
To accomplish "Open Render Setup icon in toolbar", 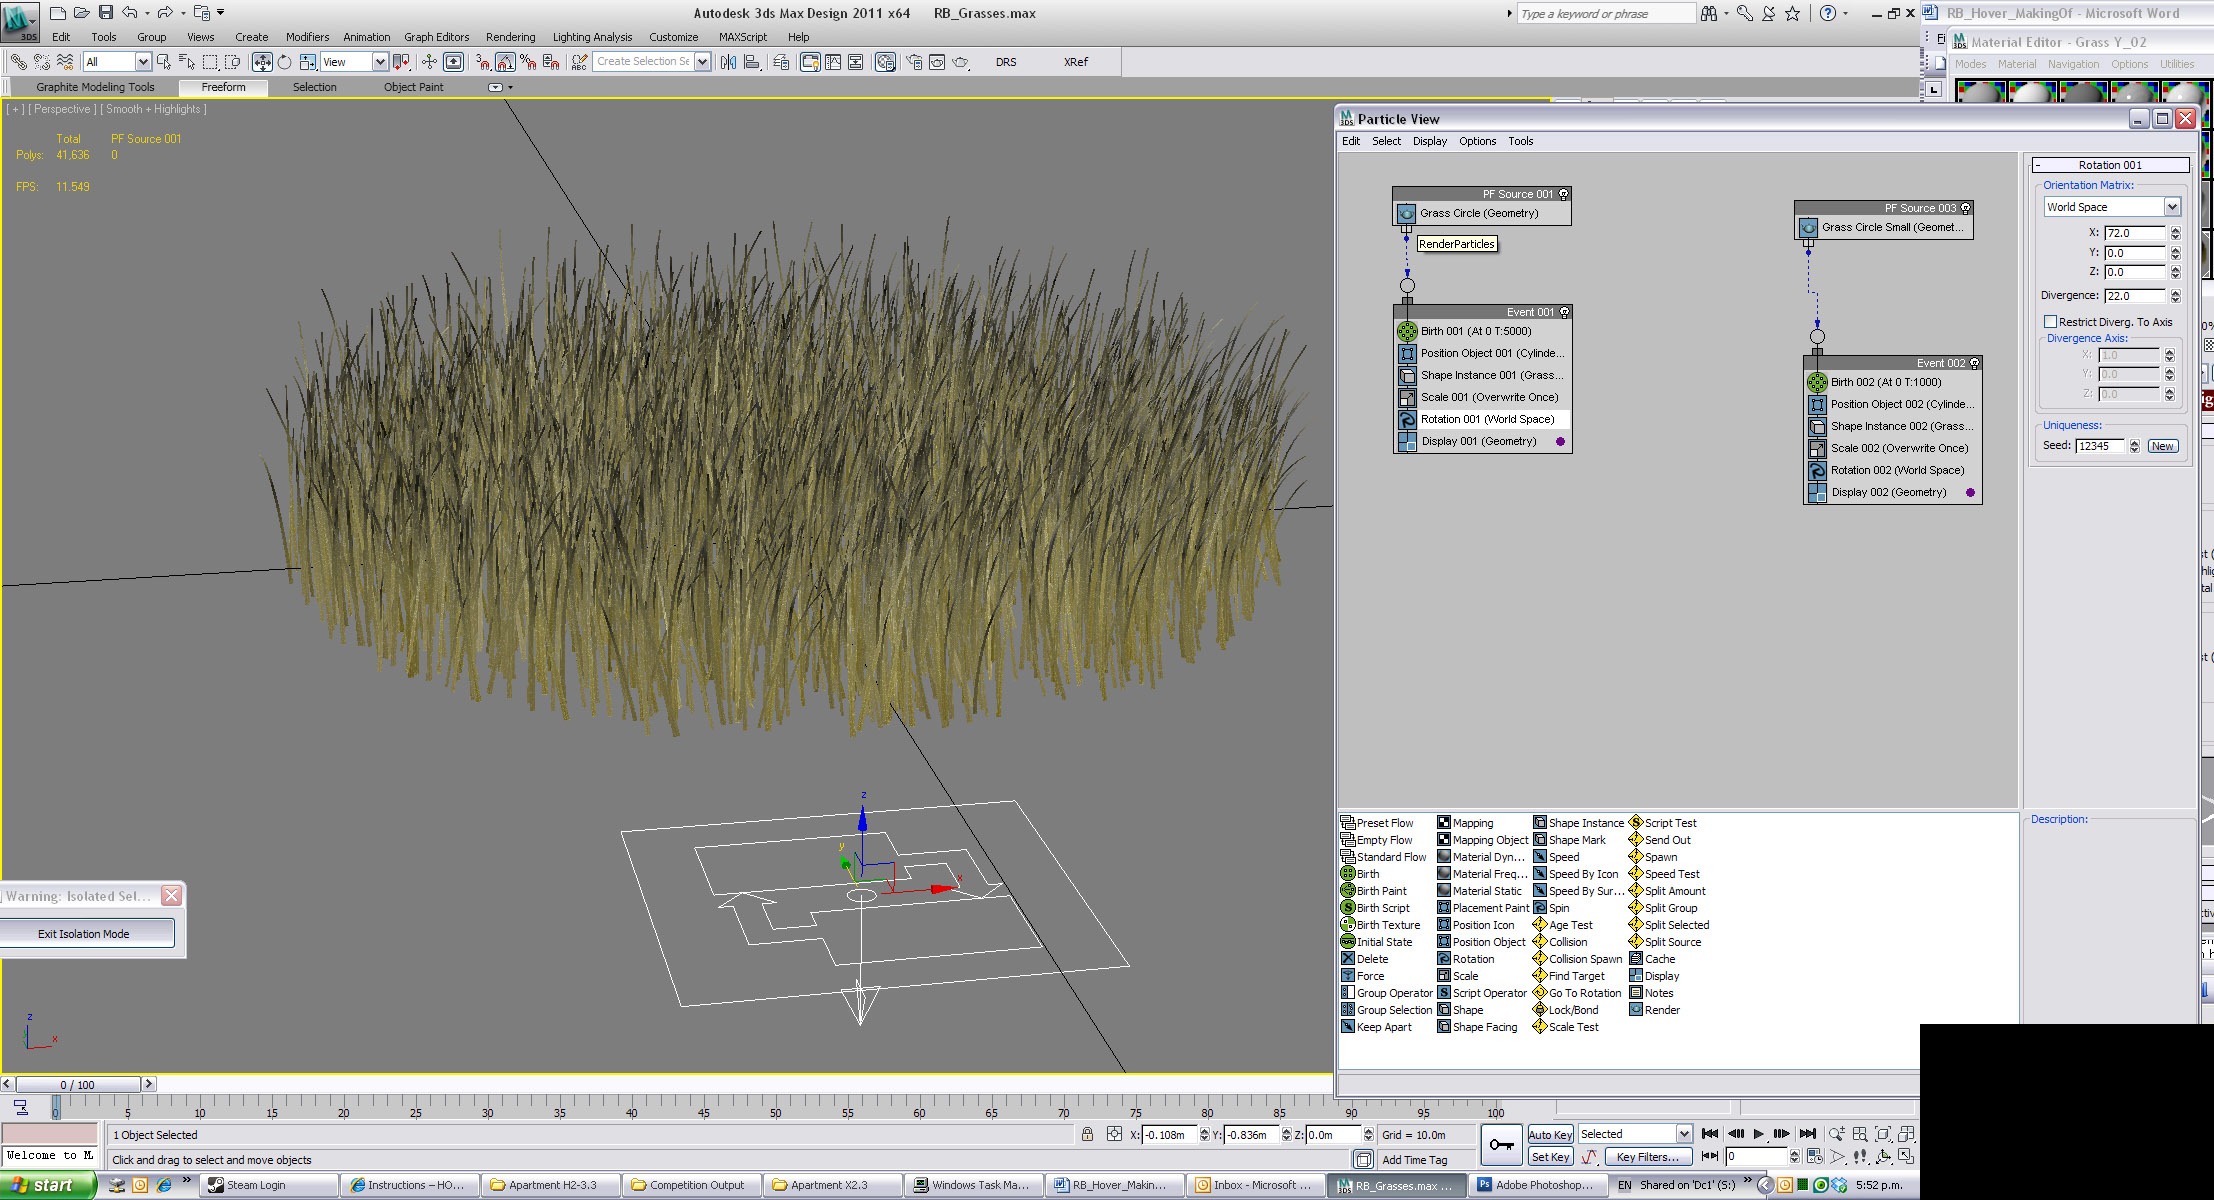I will point(914,62).
